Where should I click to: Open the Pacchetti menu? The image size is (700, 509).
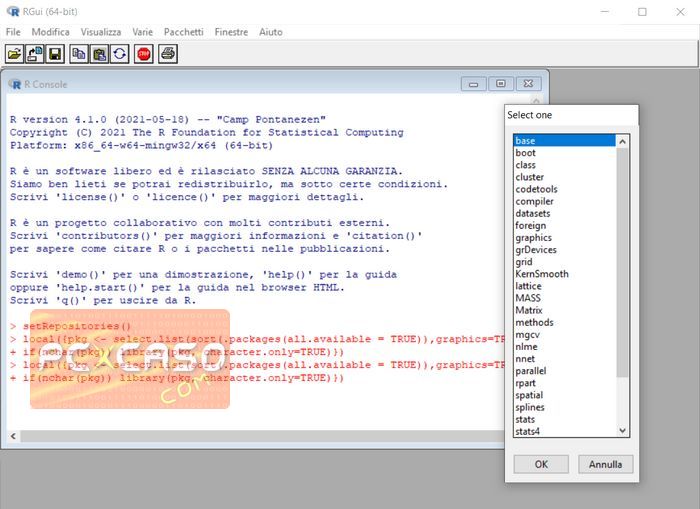183,32
